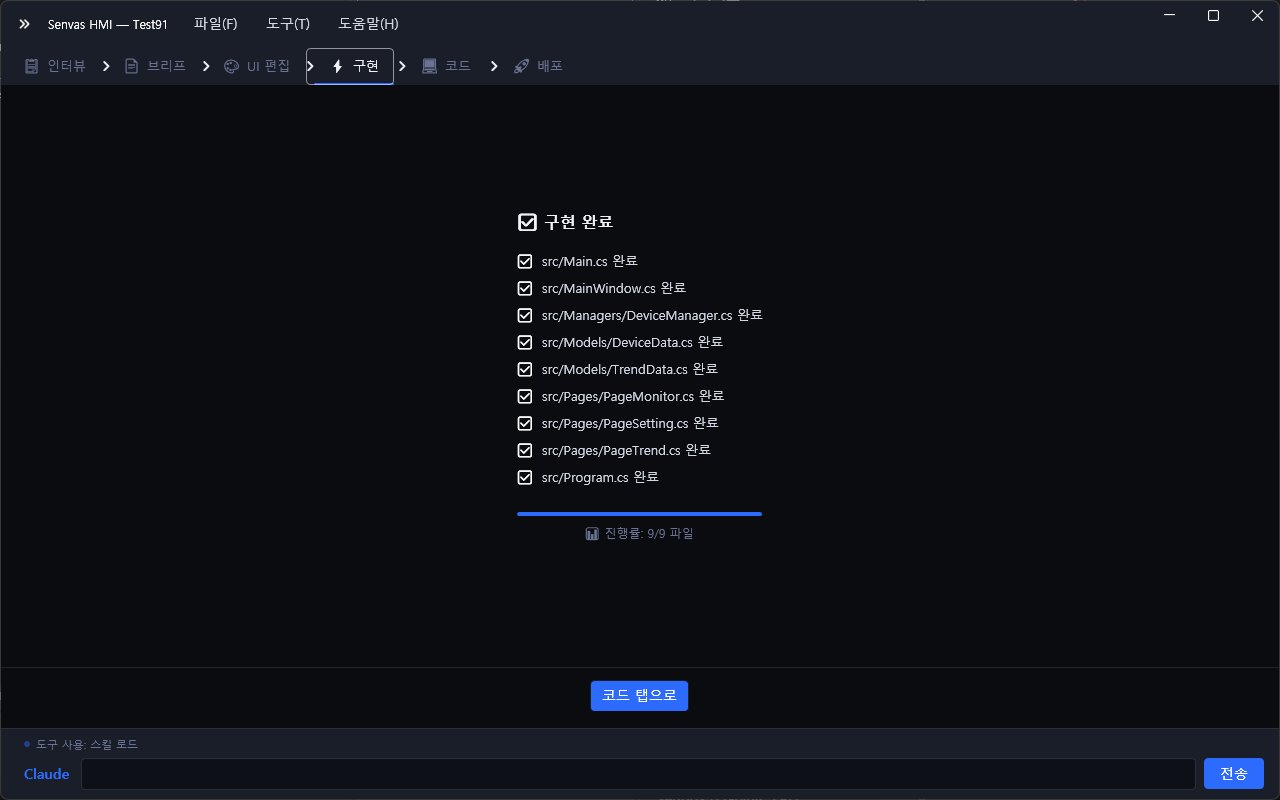1280x800 pixels.
Task: Toggle the src/Main.cs checkbox
Action: point(525,262)
